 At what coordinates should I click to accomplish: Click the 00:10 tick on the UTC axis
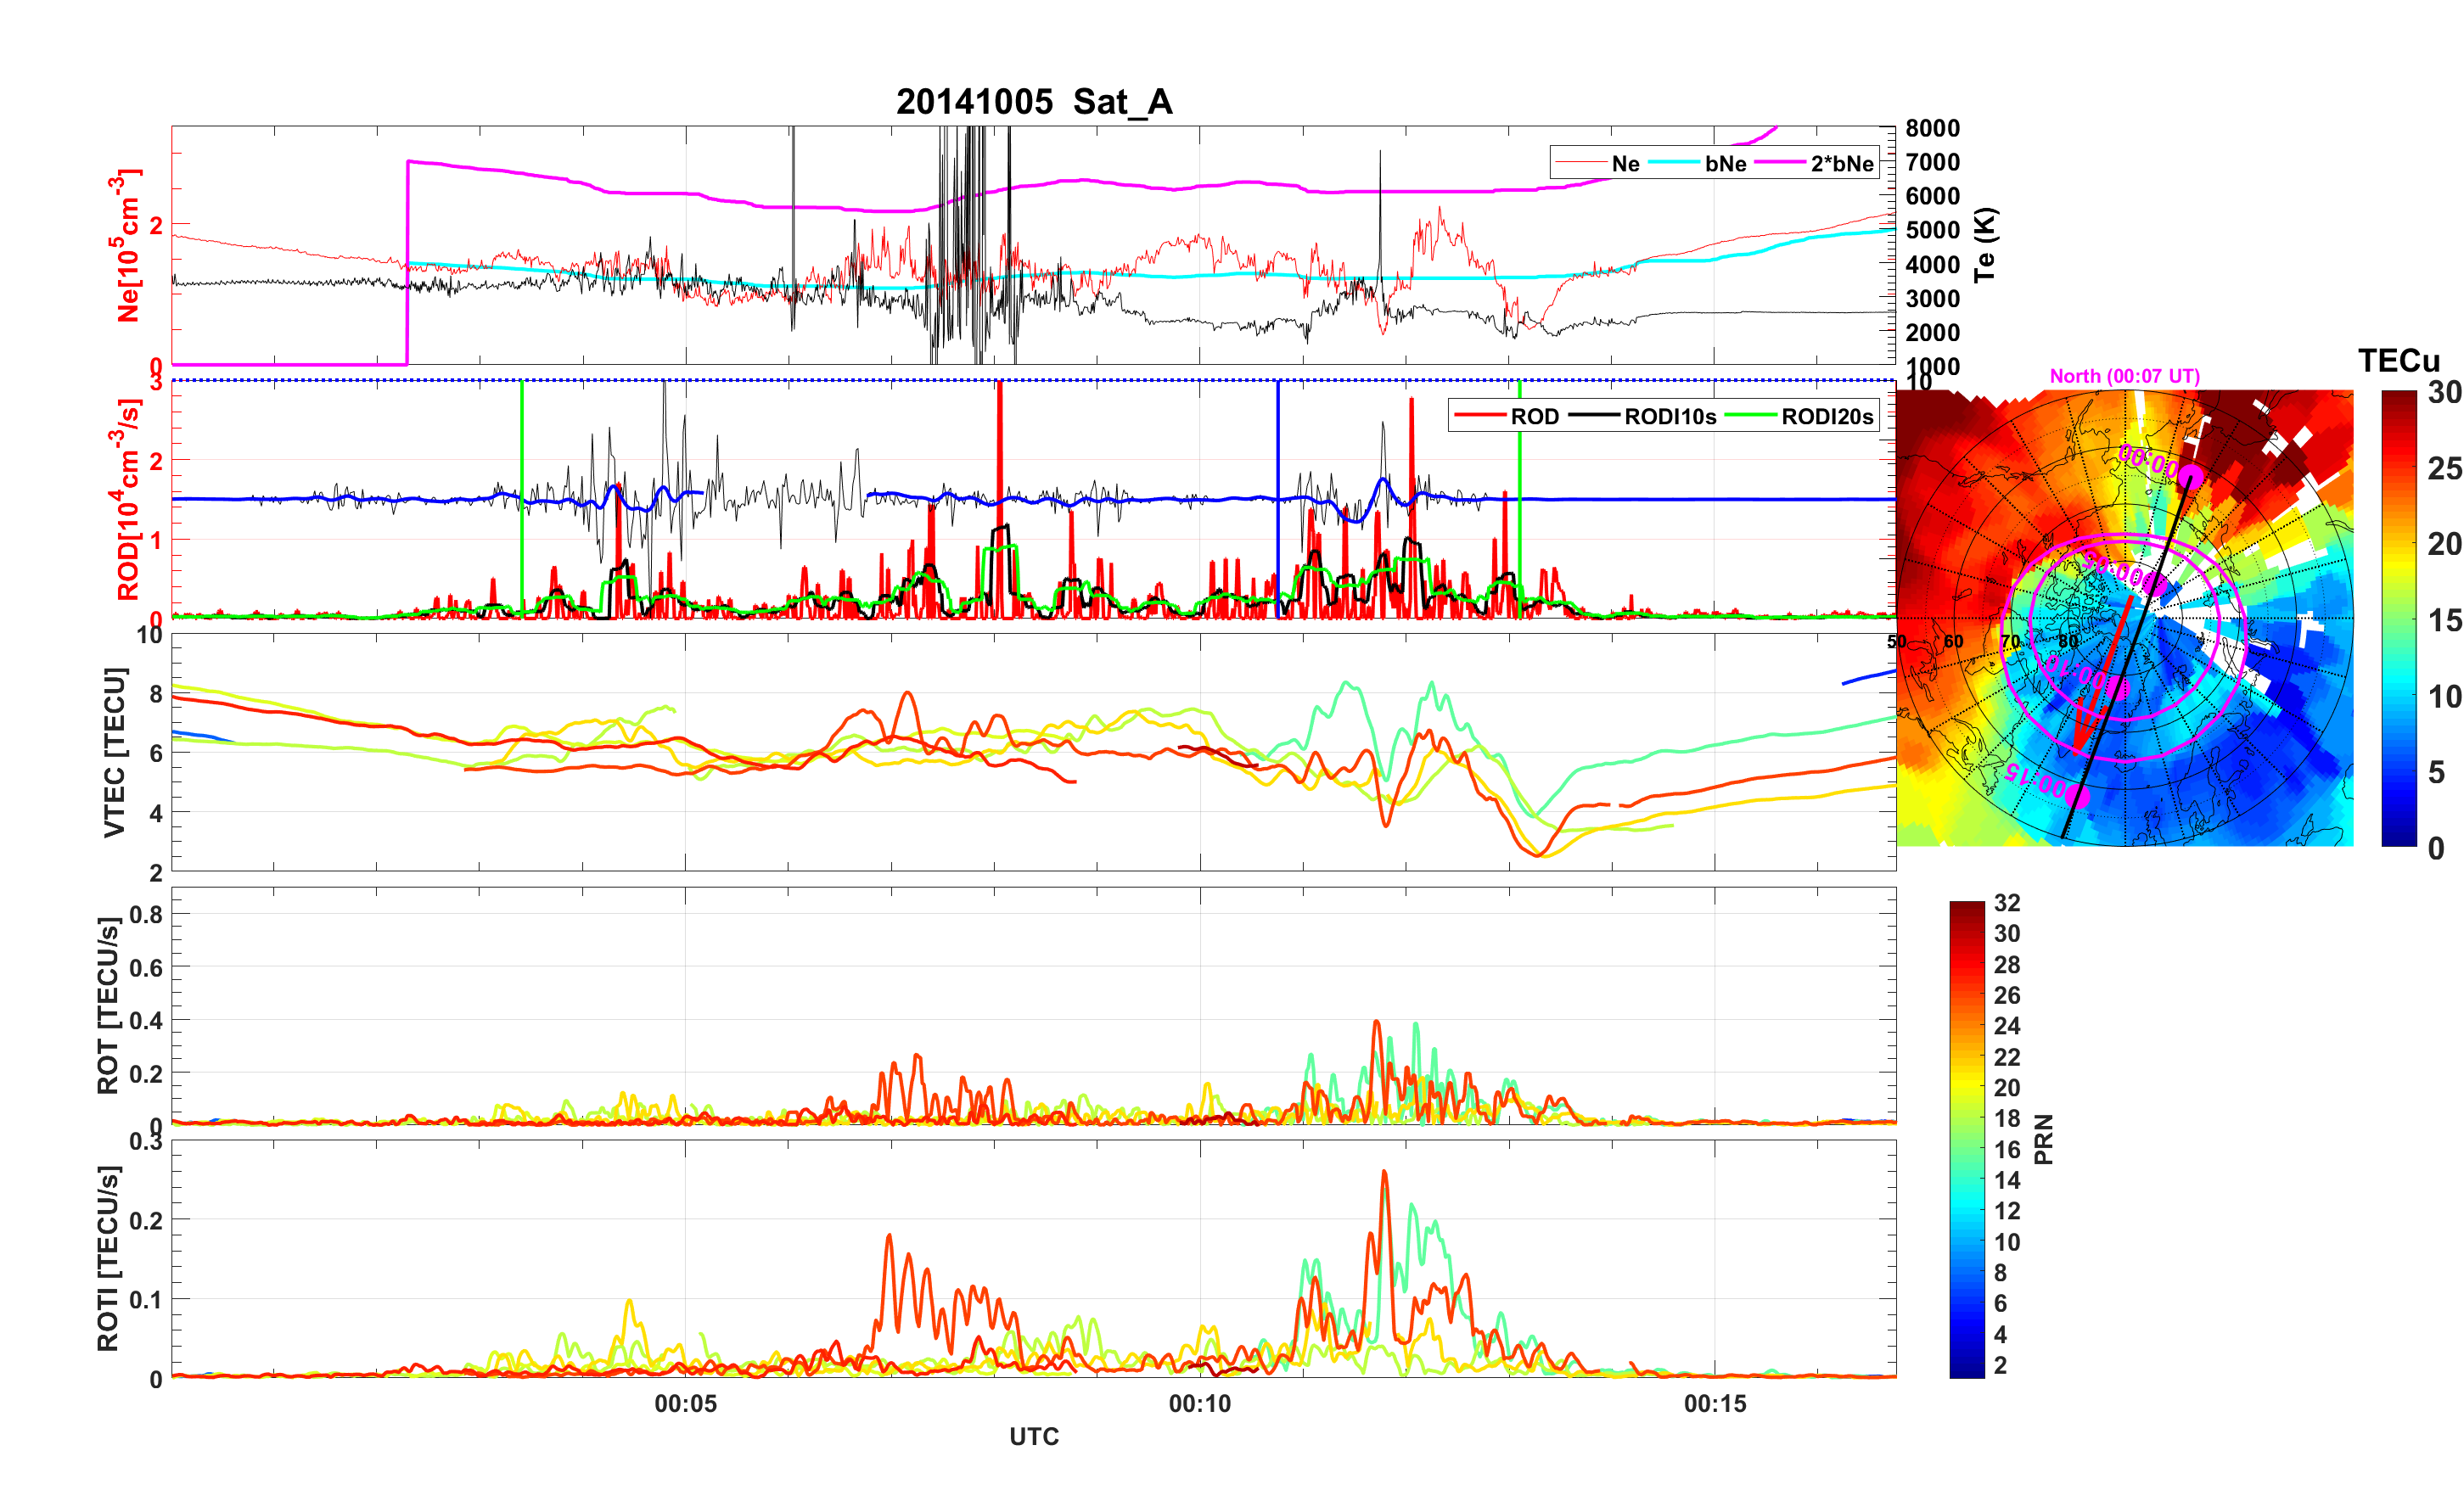1199,1403
